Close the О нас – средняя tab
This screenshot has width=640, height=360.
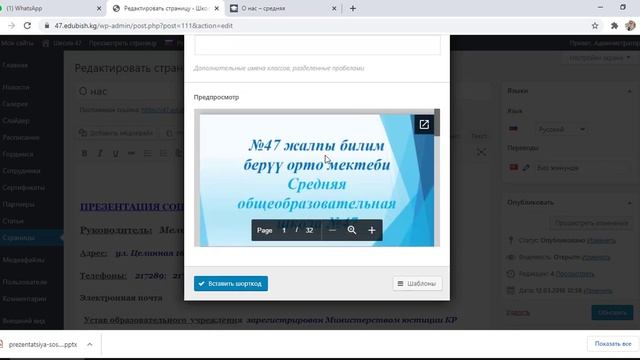coord(334,8)
